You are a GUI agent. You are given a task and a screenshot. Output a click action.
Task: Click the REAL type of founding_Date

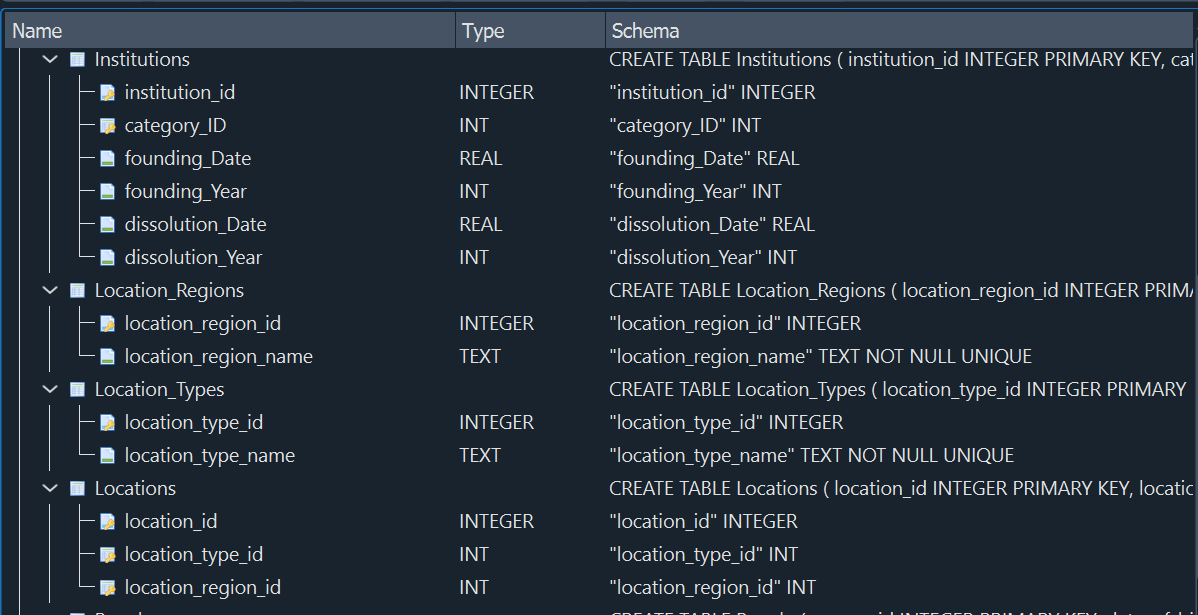point(481,158)
